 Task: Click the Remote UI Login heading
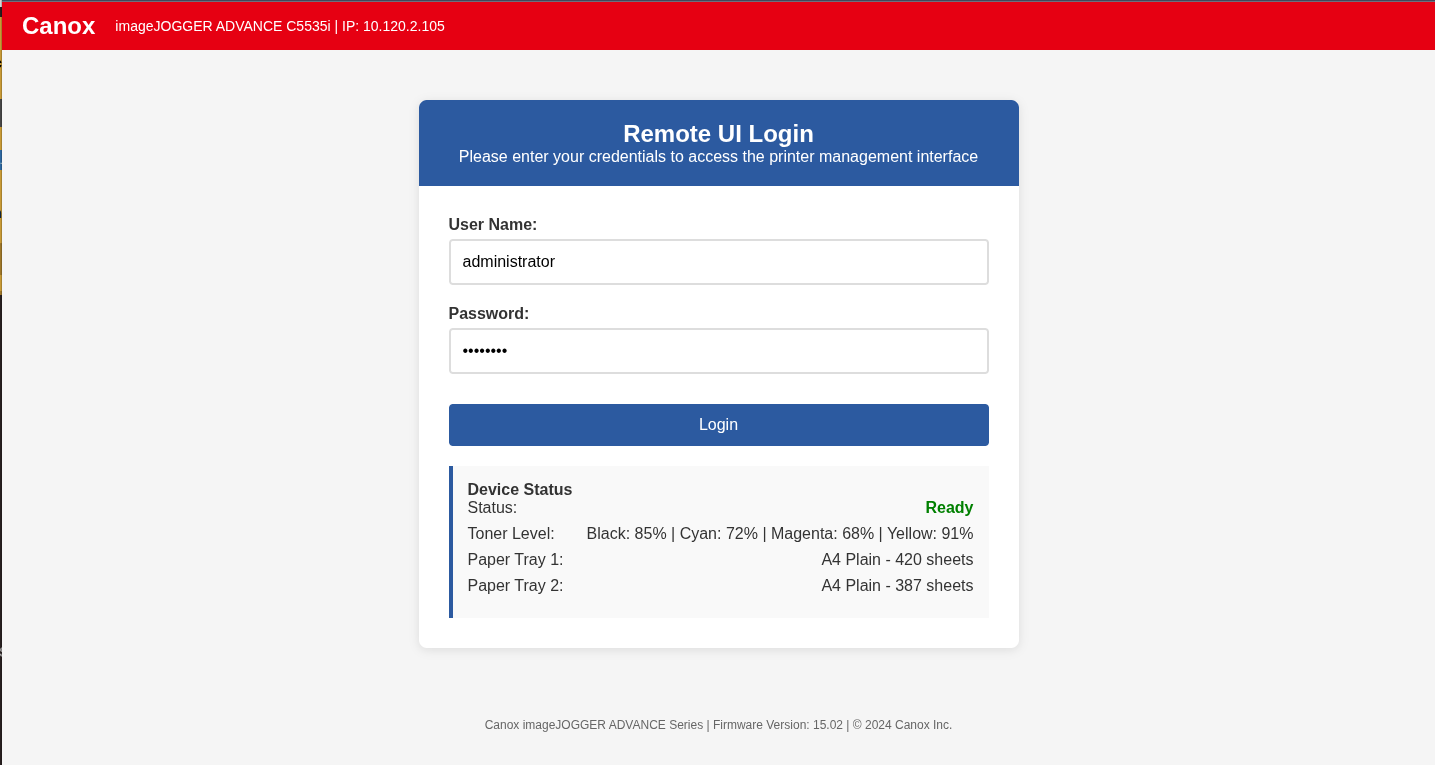[x=718, y=134]
